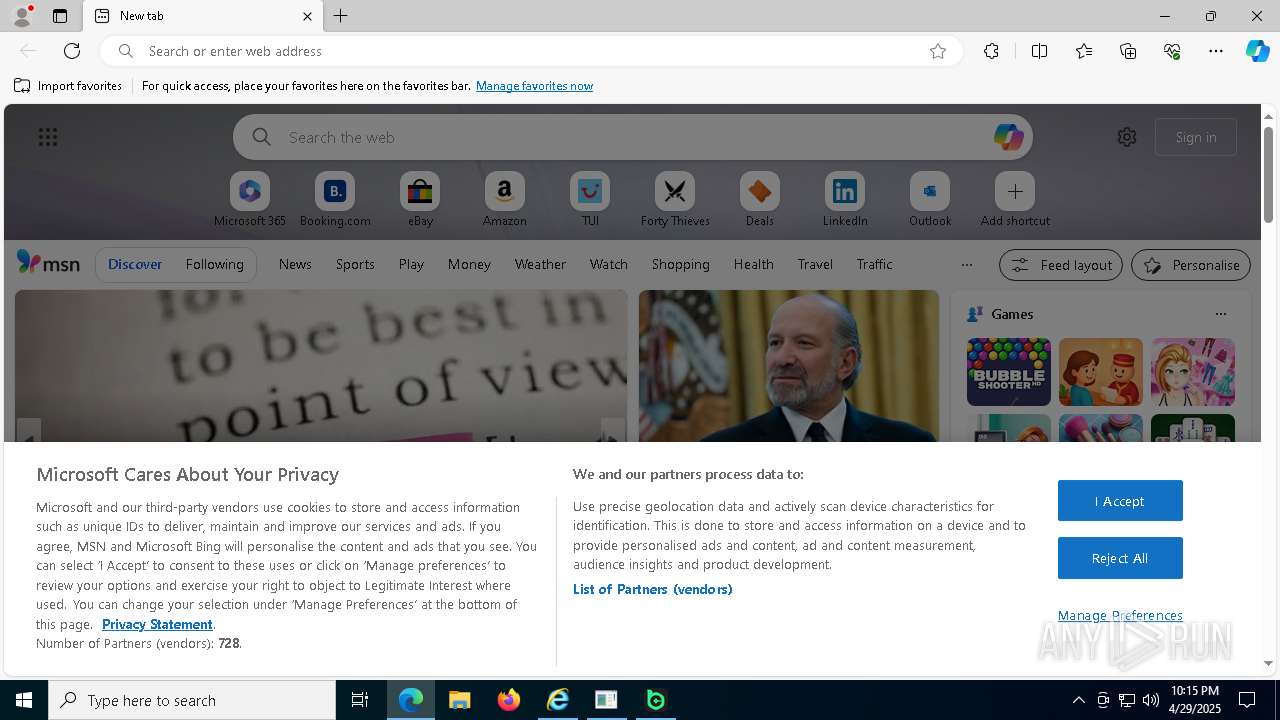Open the Traffic section

coord(874,264)
